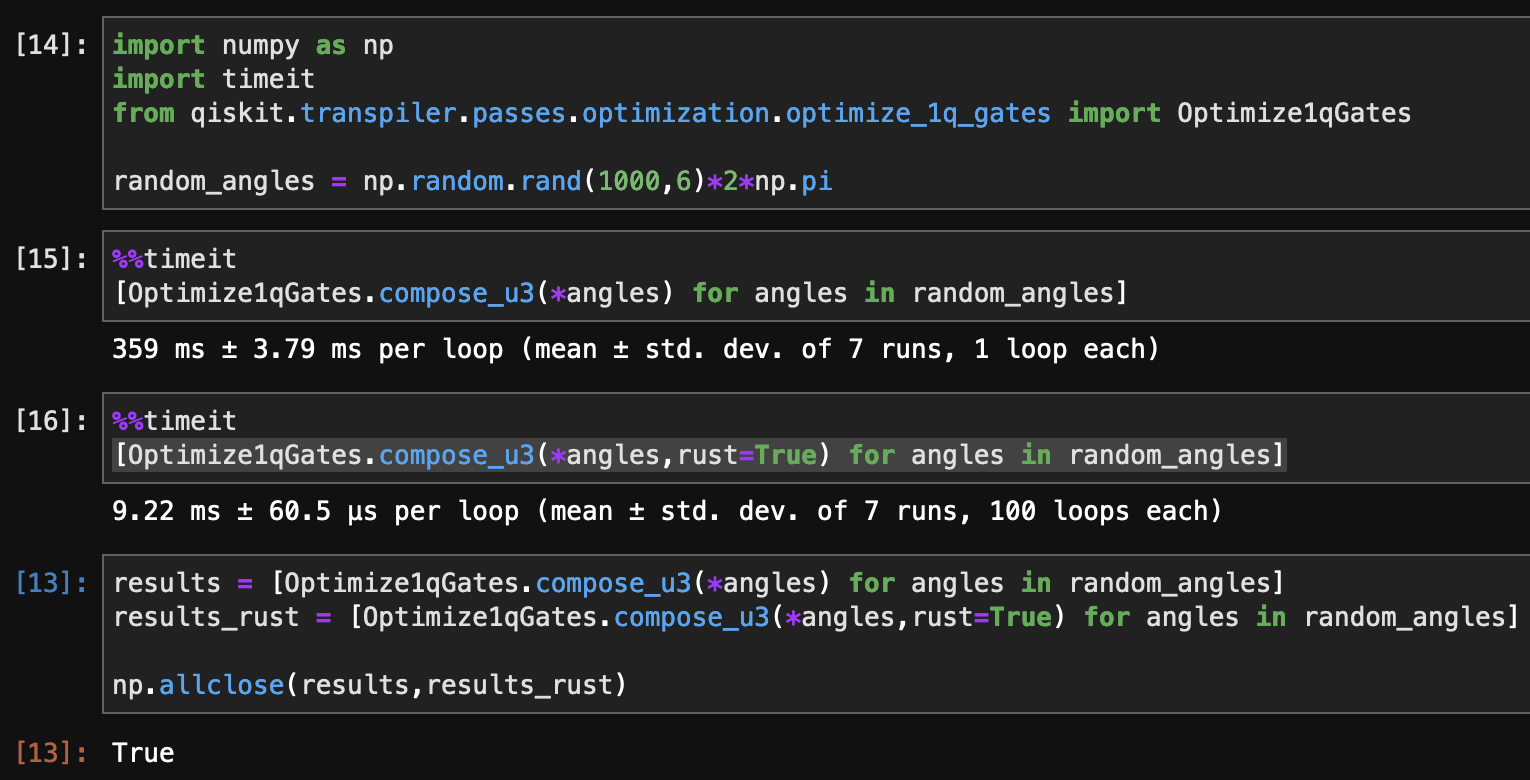Viewport: 1530px width, 780px height.
Task: Click the compose_u3 function name in cell 15
Action: click(456, 293)
